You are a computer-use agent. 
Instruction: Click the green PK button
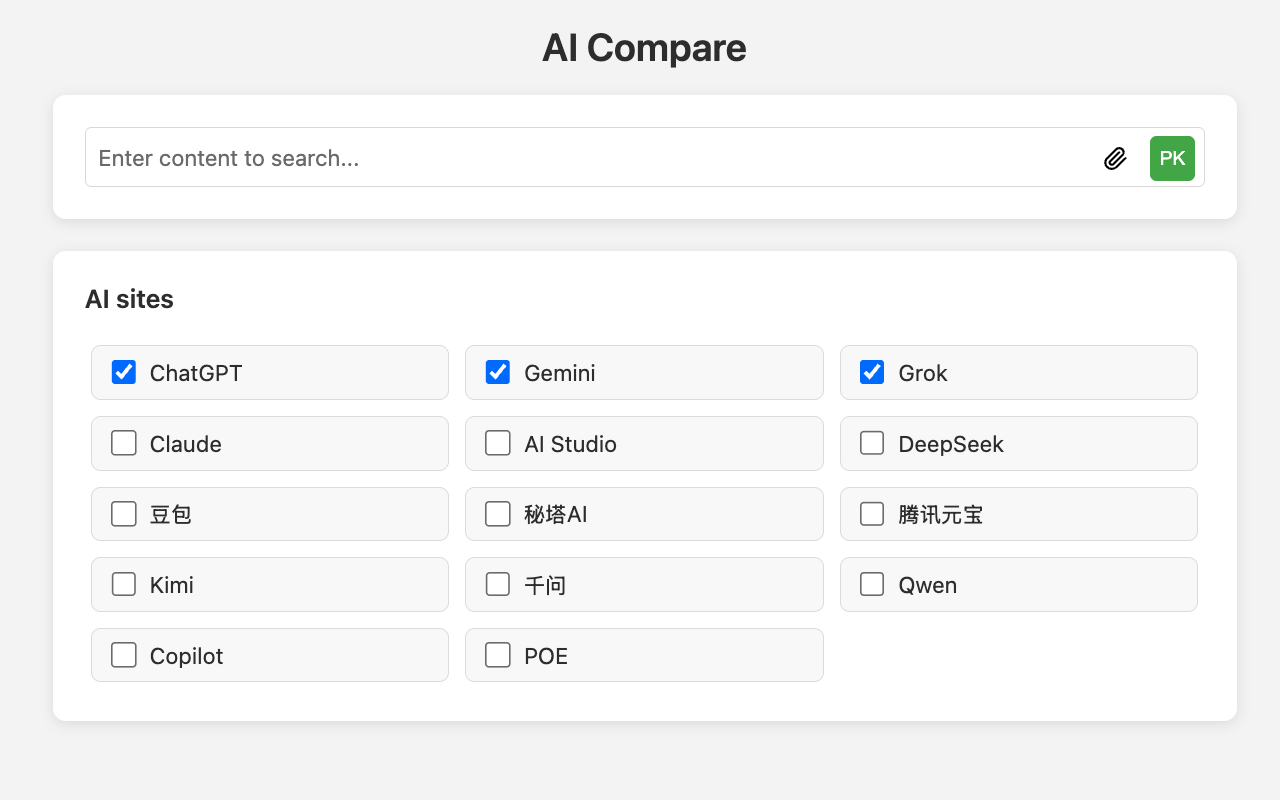coord(1172,158)
